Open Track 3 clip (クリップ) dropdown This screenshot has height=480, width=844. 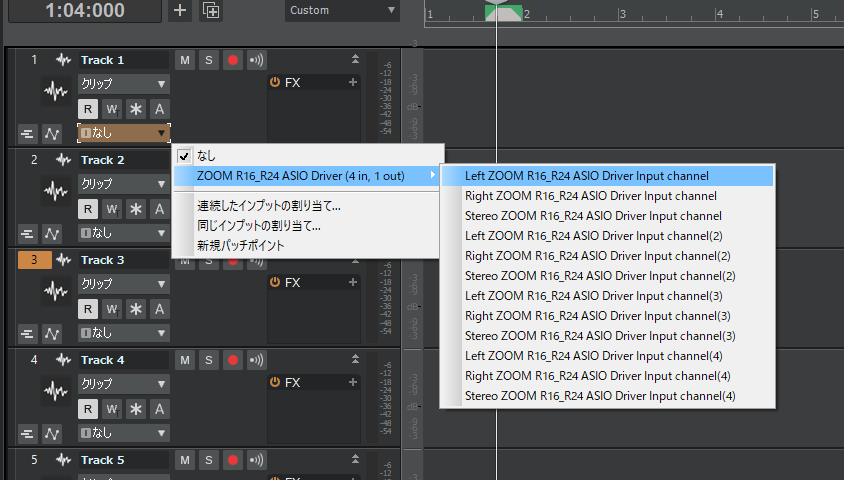tap(124, 284)
